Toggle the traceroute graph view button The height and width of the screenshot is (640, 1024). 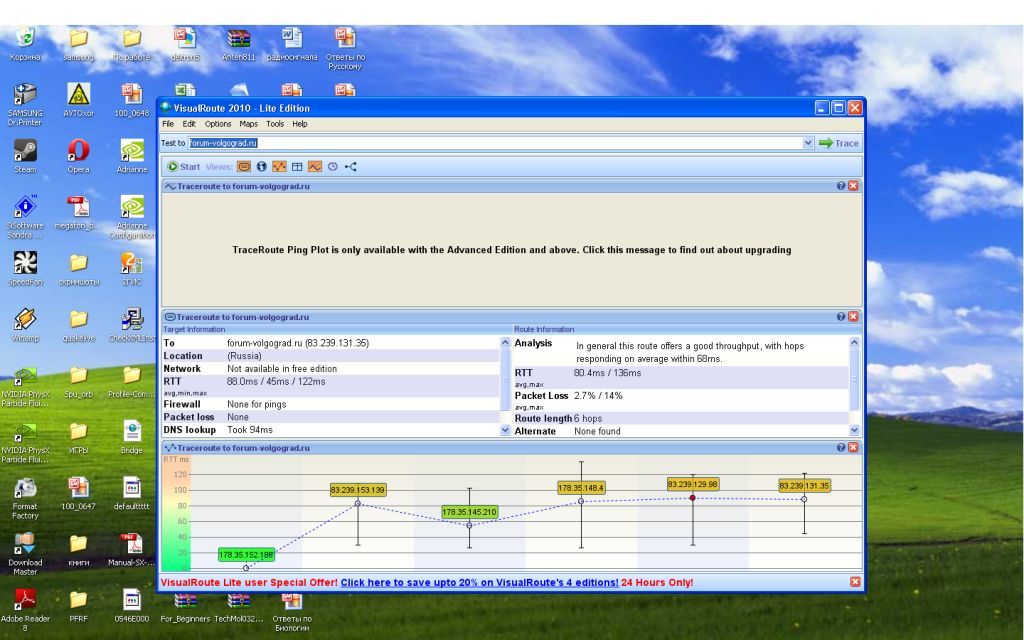(279, 166)
